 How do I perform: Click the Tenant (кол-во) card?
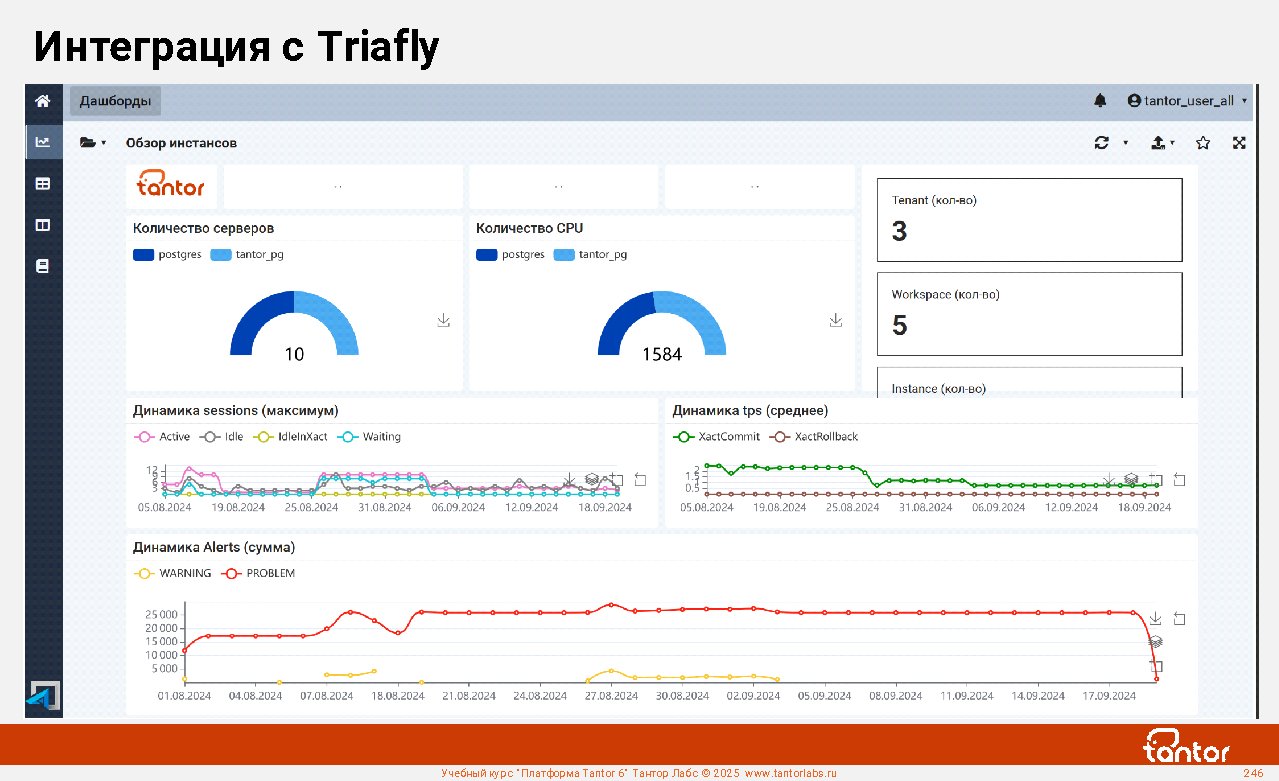pyautogui.click(x=1029, y=220)
